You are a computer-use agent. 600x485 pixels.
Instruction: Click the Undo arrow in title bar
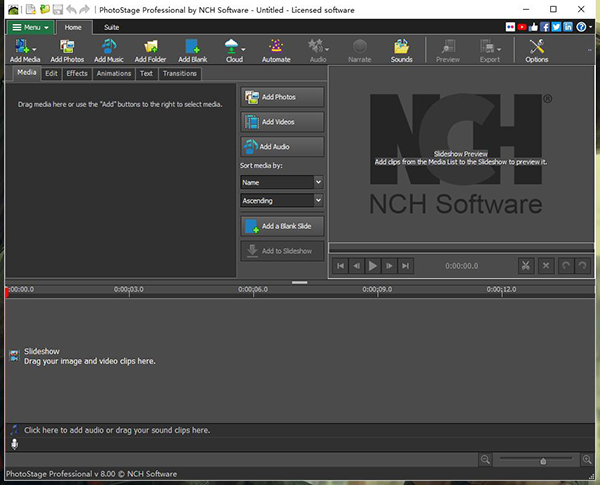point(71,9)
